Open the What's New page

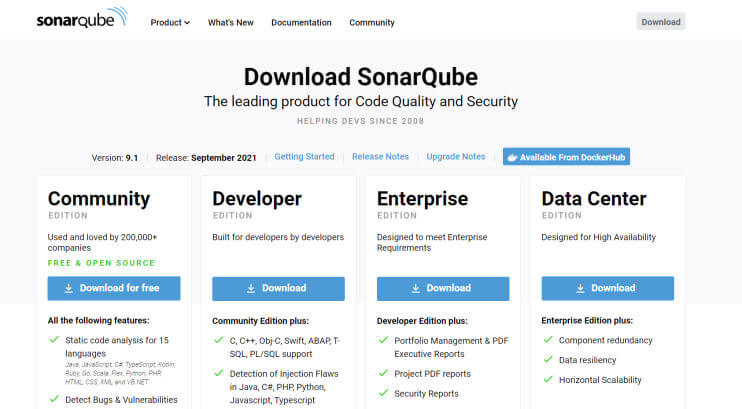[230, 22]
